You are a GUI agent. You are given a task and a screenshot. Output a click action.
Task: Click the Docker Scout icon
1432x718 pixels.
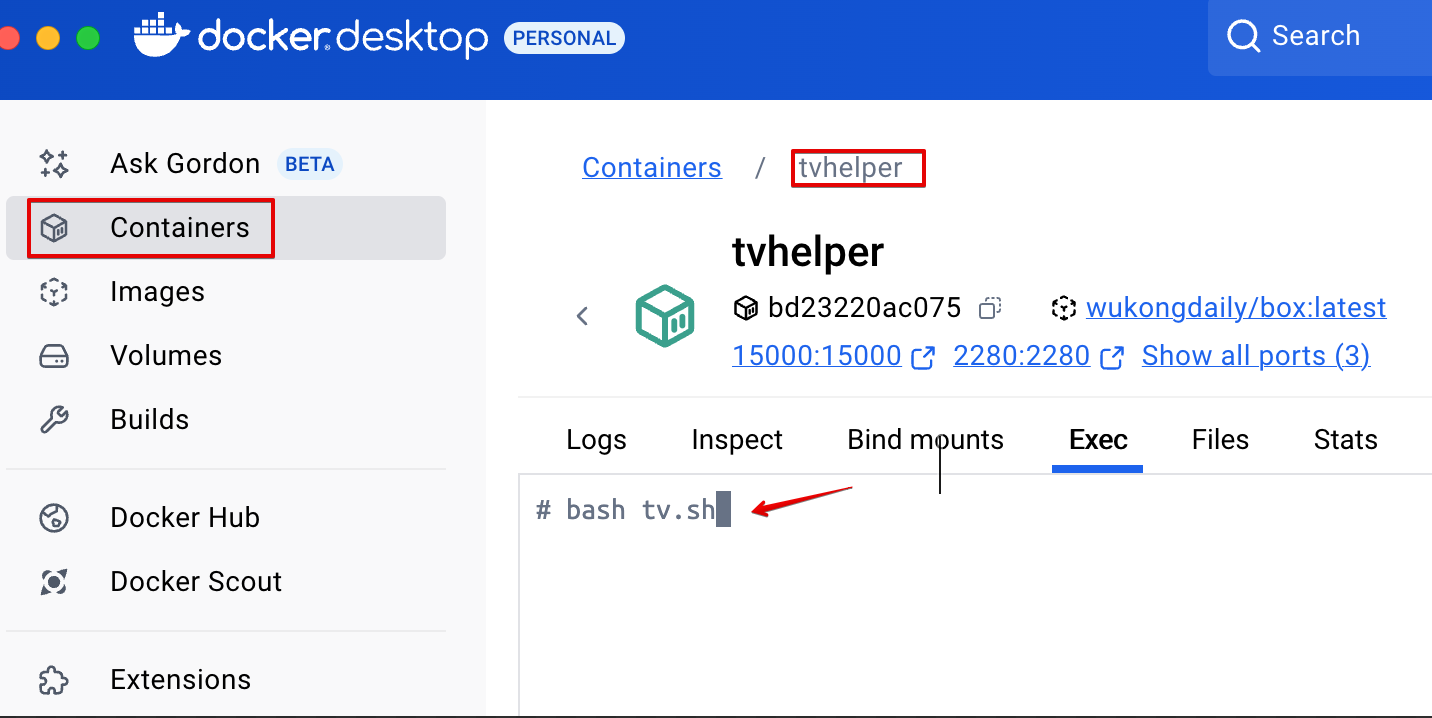point(53,582)
